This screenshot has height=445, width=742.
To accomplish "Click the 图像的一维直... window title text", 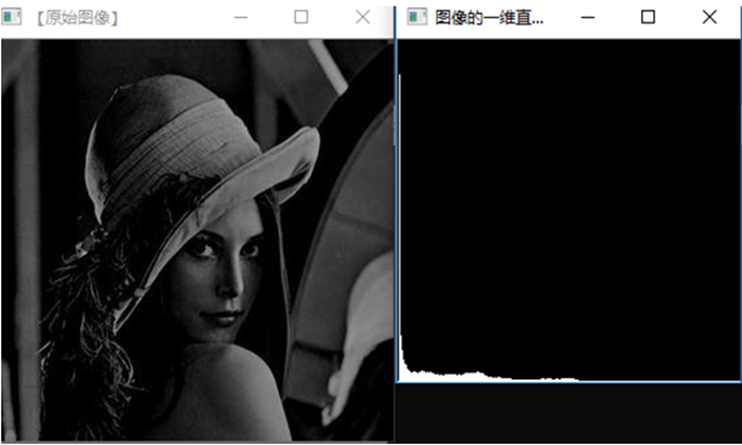I will pos(489,18).
